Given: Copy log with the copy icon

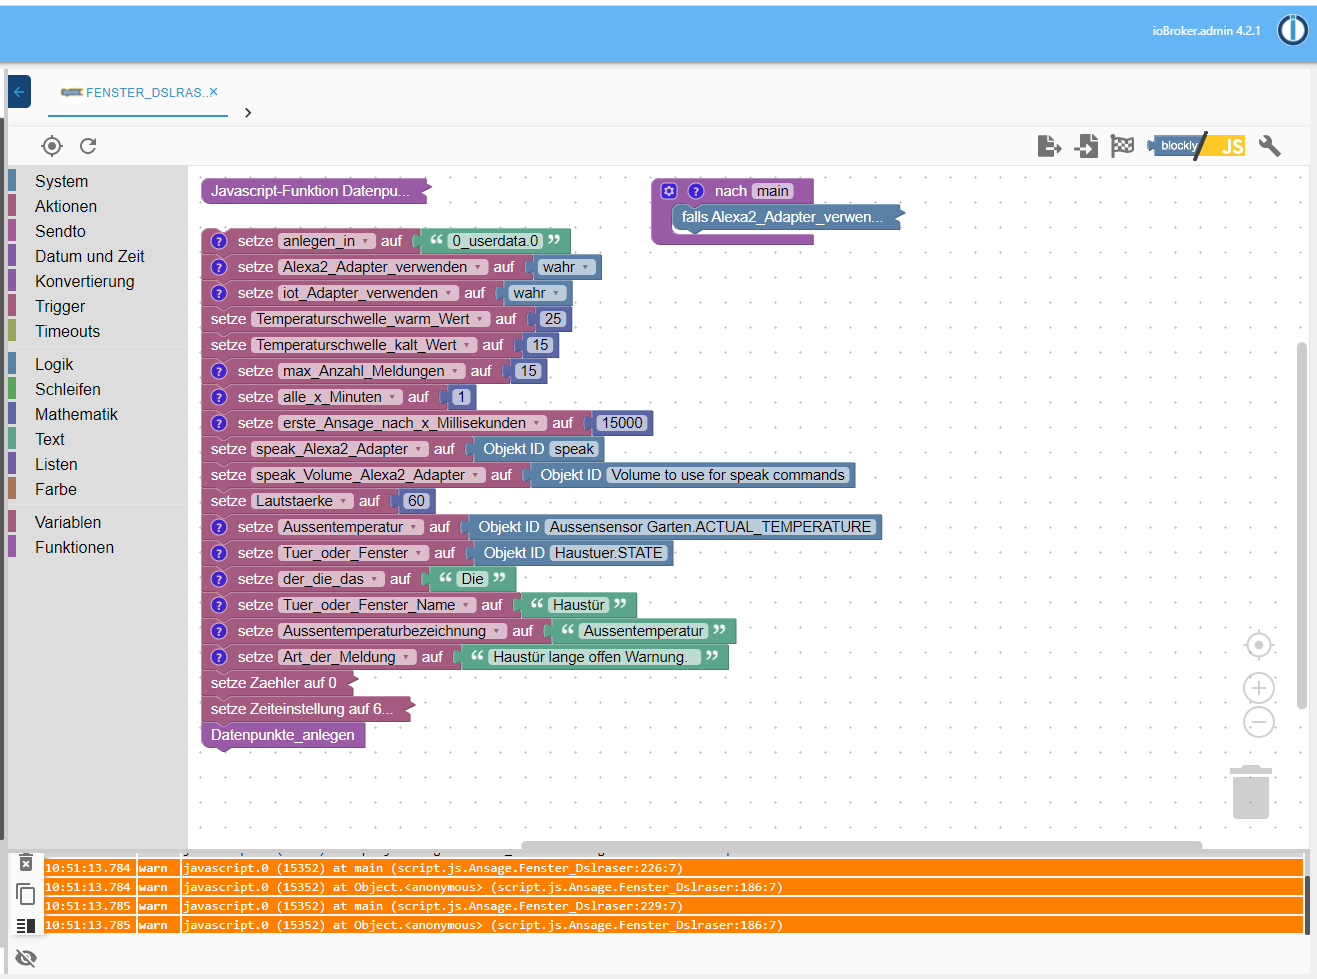Looking at the screenshot, I should 26,893.
